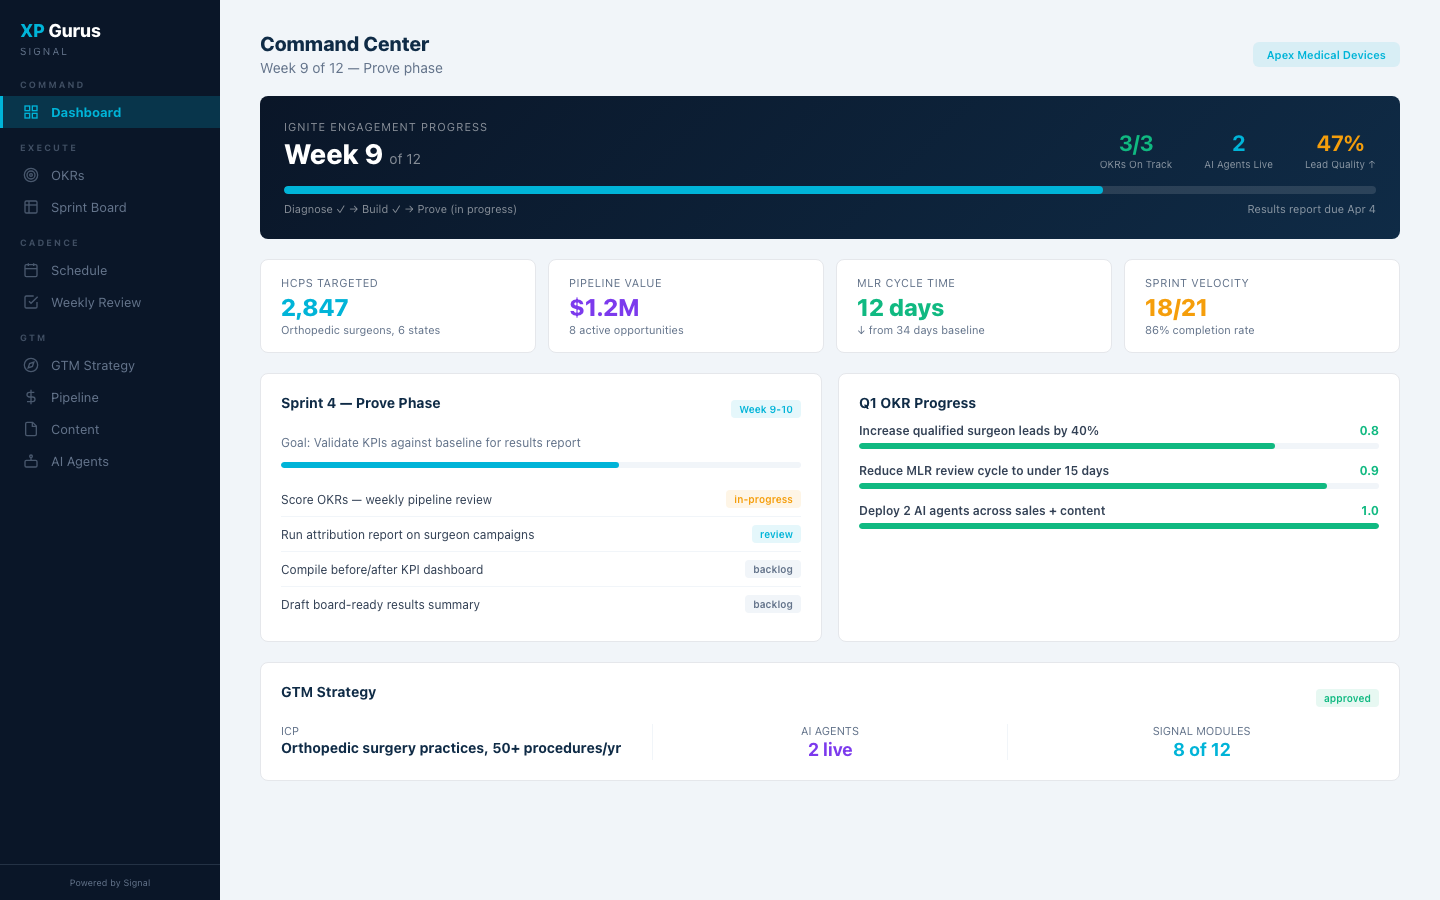Open the AI Agents sidebar entry

80,461
